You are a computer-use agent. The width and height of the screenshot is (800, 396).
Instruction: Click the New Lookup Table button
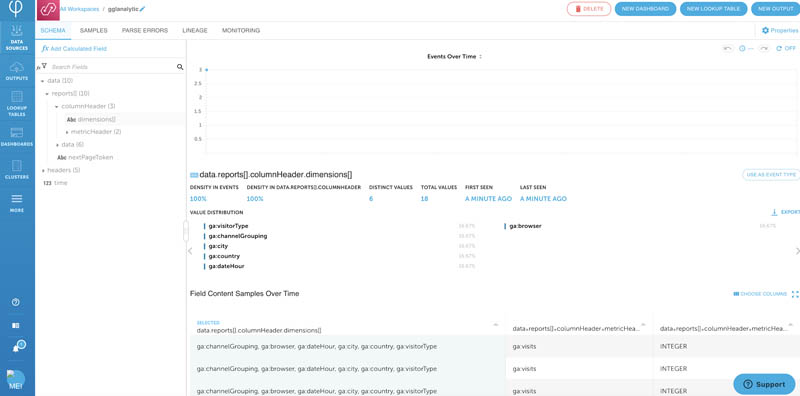(x=714, y=9)
